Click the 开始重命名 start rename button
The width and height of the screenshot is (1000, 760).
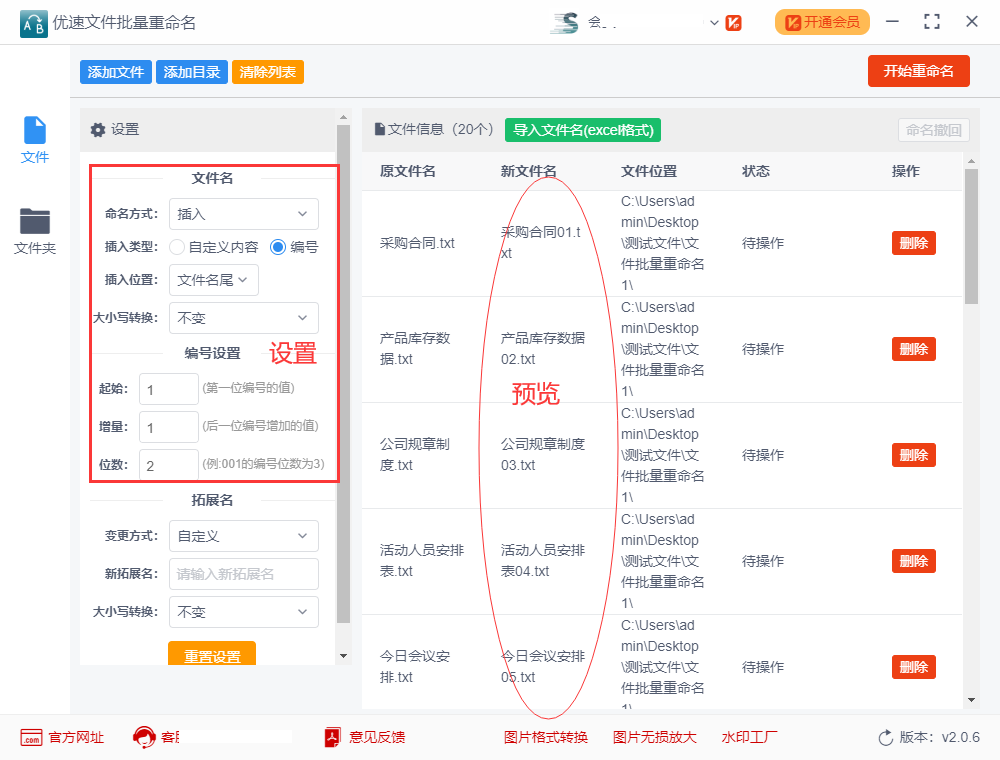[918, 71]
